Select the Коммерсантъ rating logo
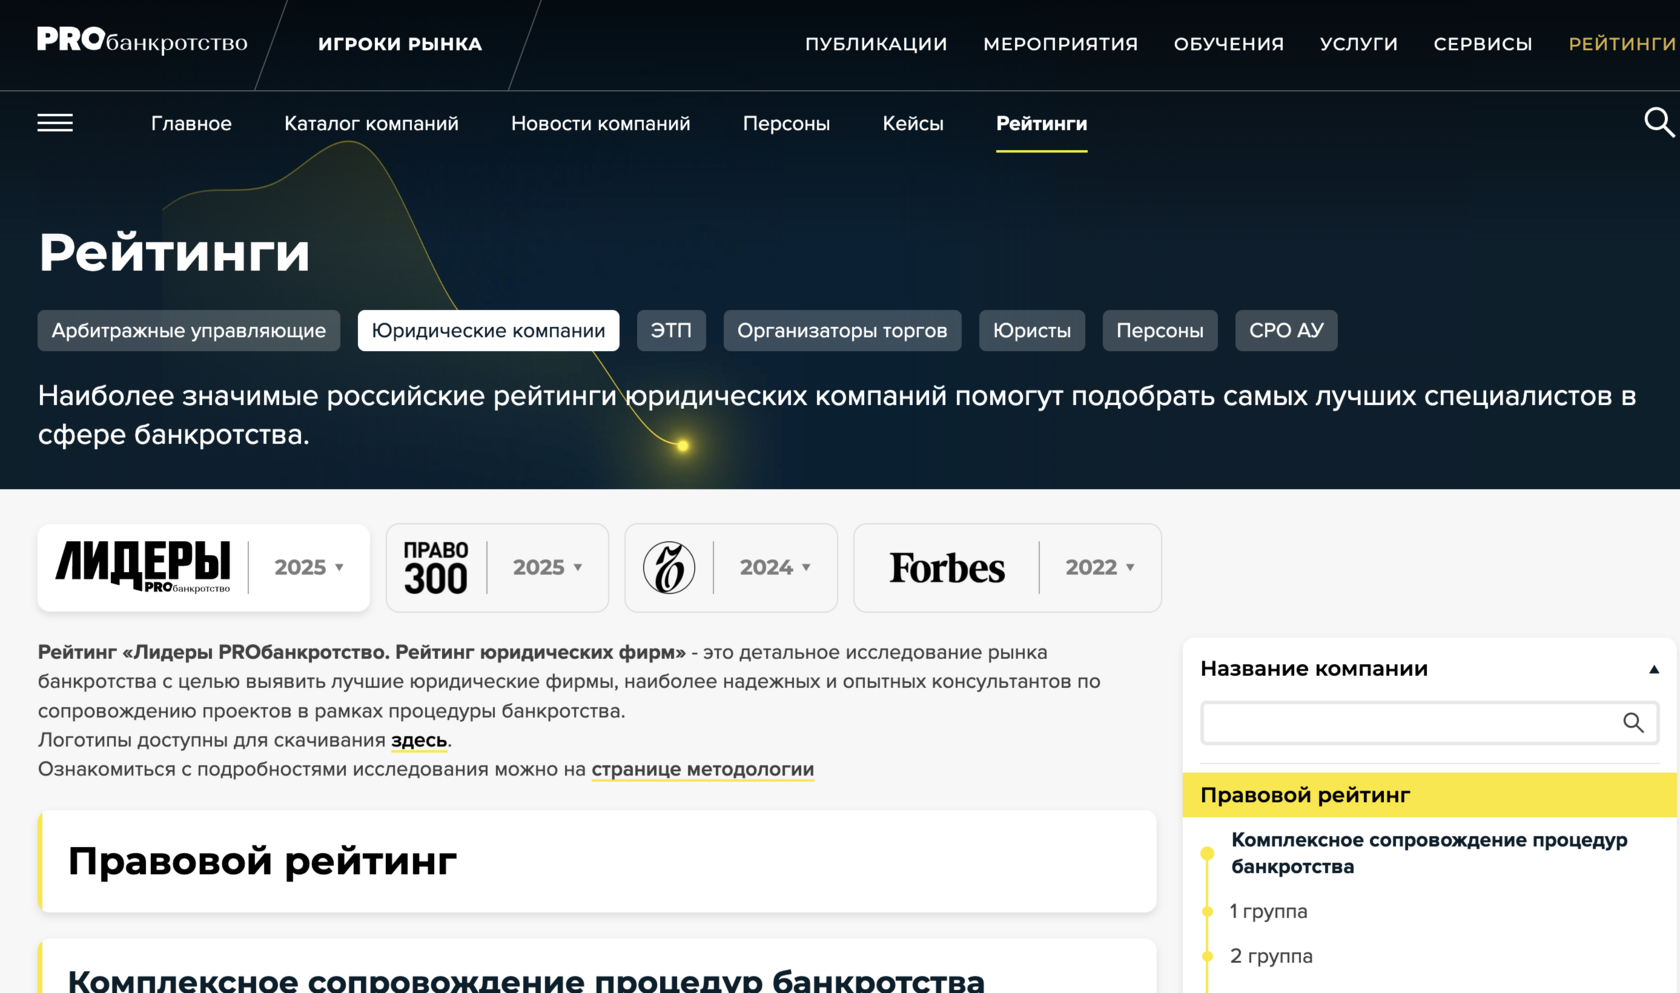This screenshot has height=993, width=1680. click(x=669, y=567)
